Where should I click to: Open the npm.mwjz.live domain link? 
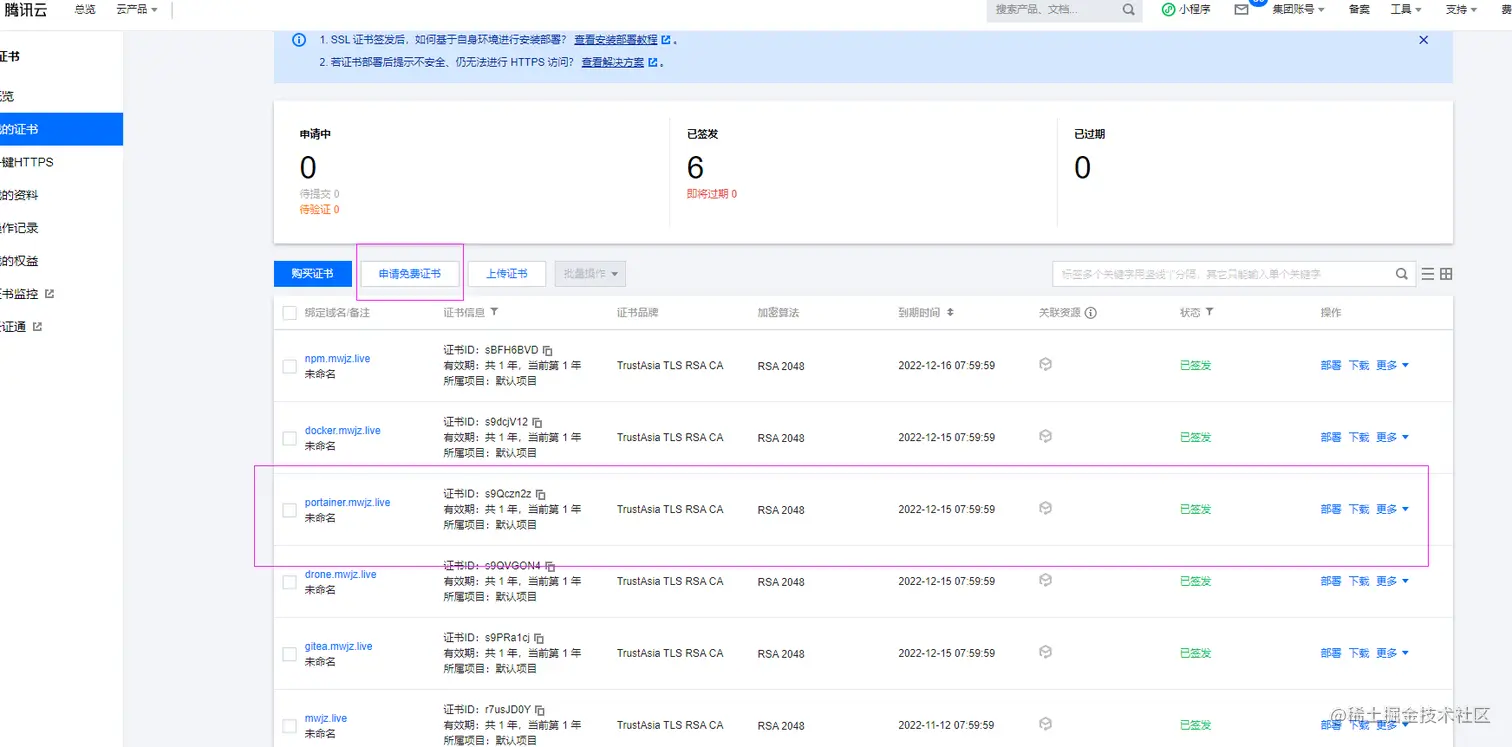click(x=337, y=358)
